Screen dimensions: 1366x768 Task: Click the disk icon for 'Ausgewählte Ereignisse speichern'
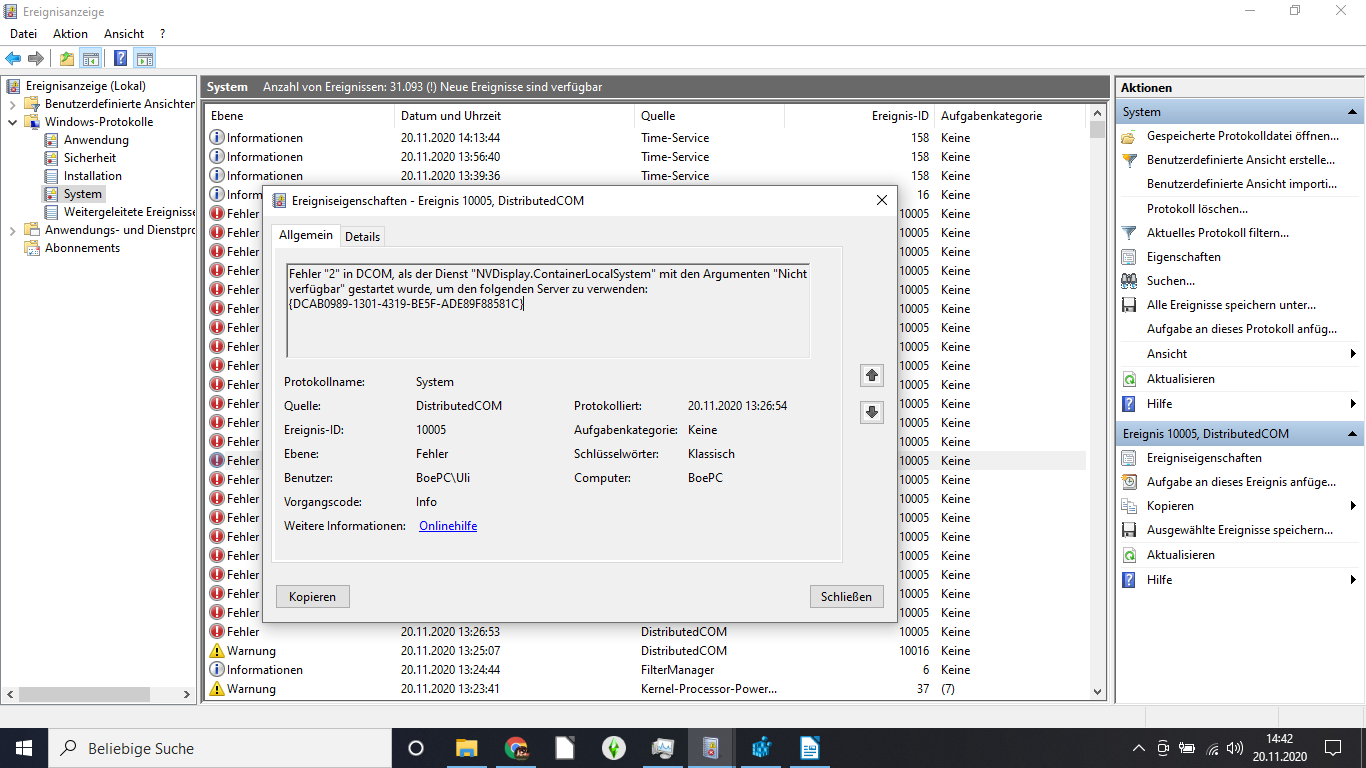[x=1129, y=530]
